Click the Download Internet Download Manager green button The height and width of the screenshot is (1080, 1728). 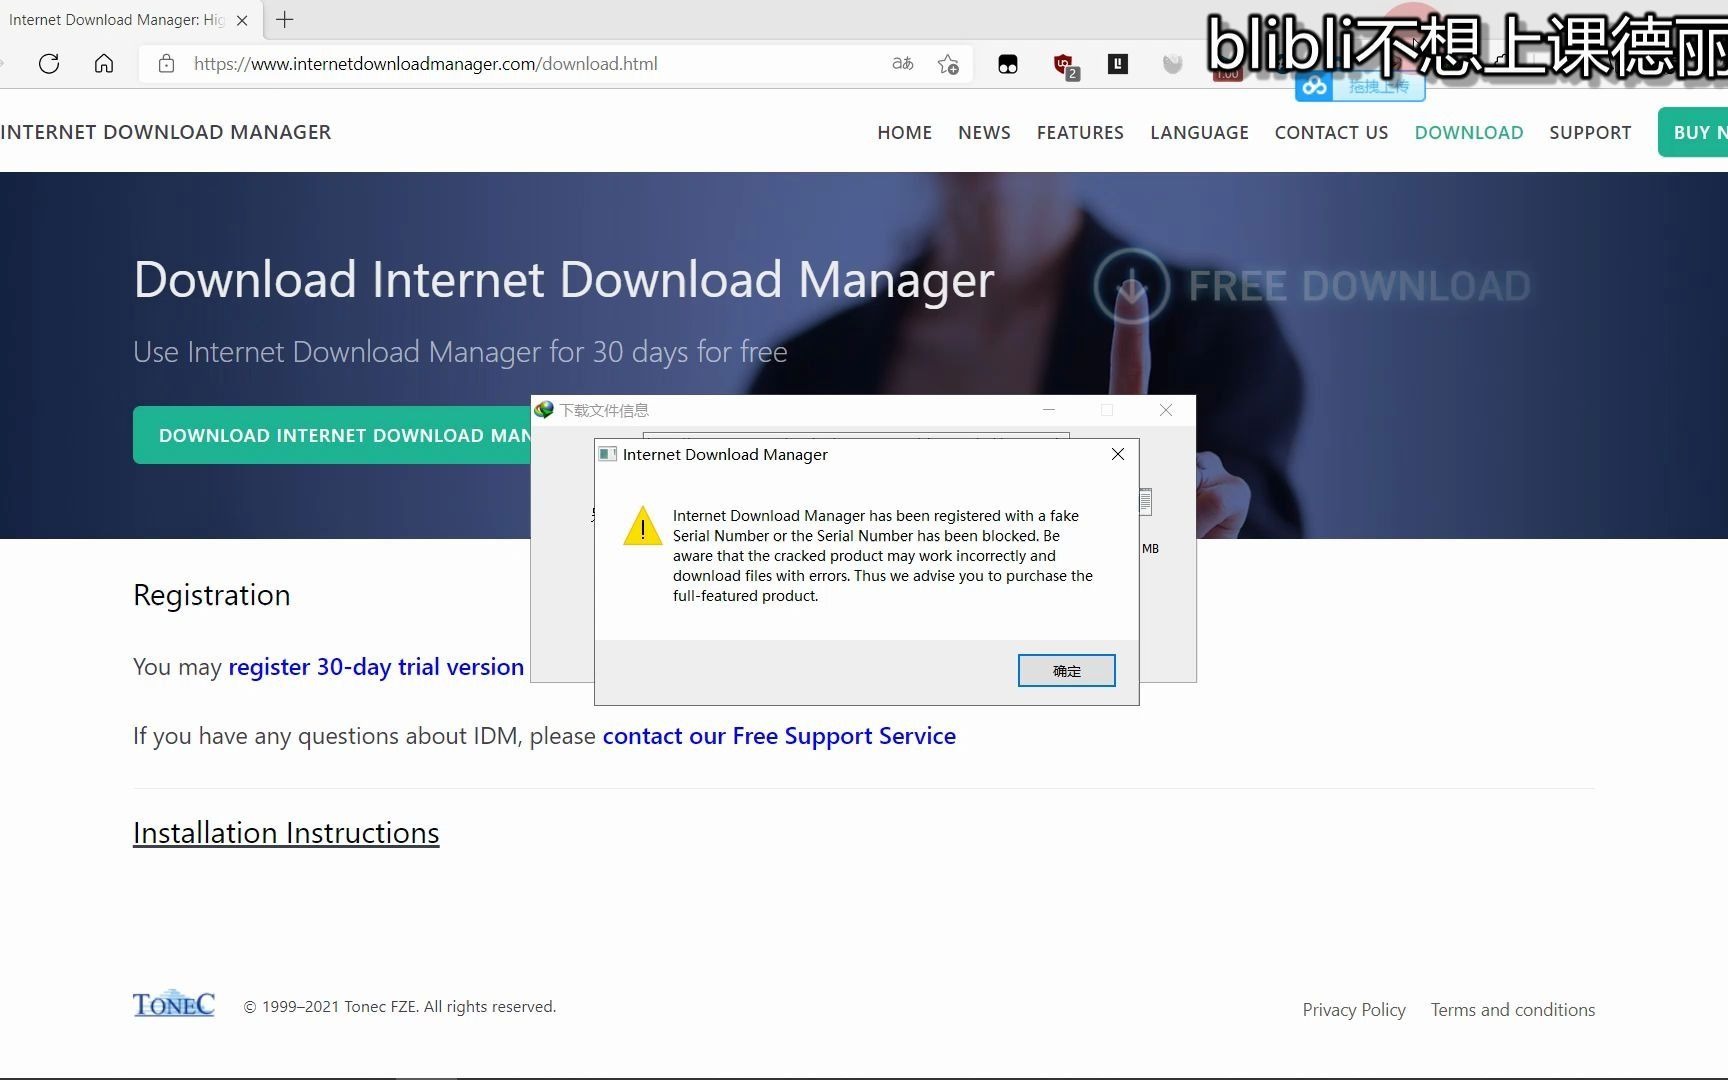[332, 435]
